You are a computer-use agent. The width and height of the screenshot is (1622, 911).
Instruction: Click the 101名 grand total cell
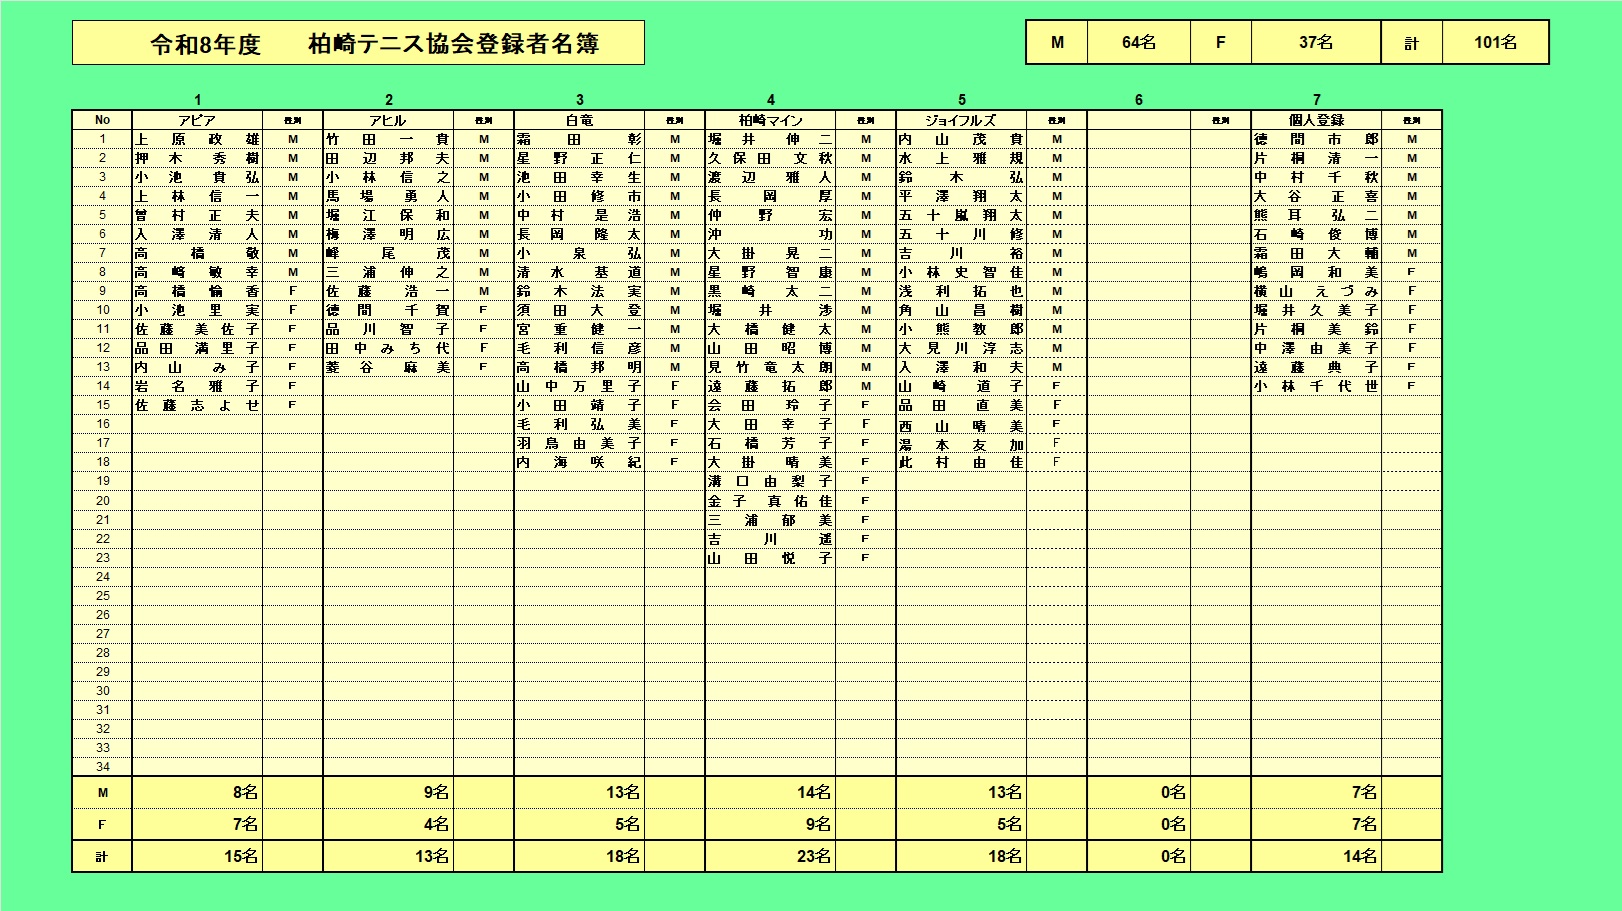pos(1495,42)
